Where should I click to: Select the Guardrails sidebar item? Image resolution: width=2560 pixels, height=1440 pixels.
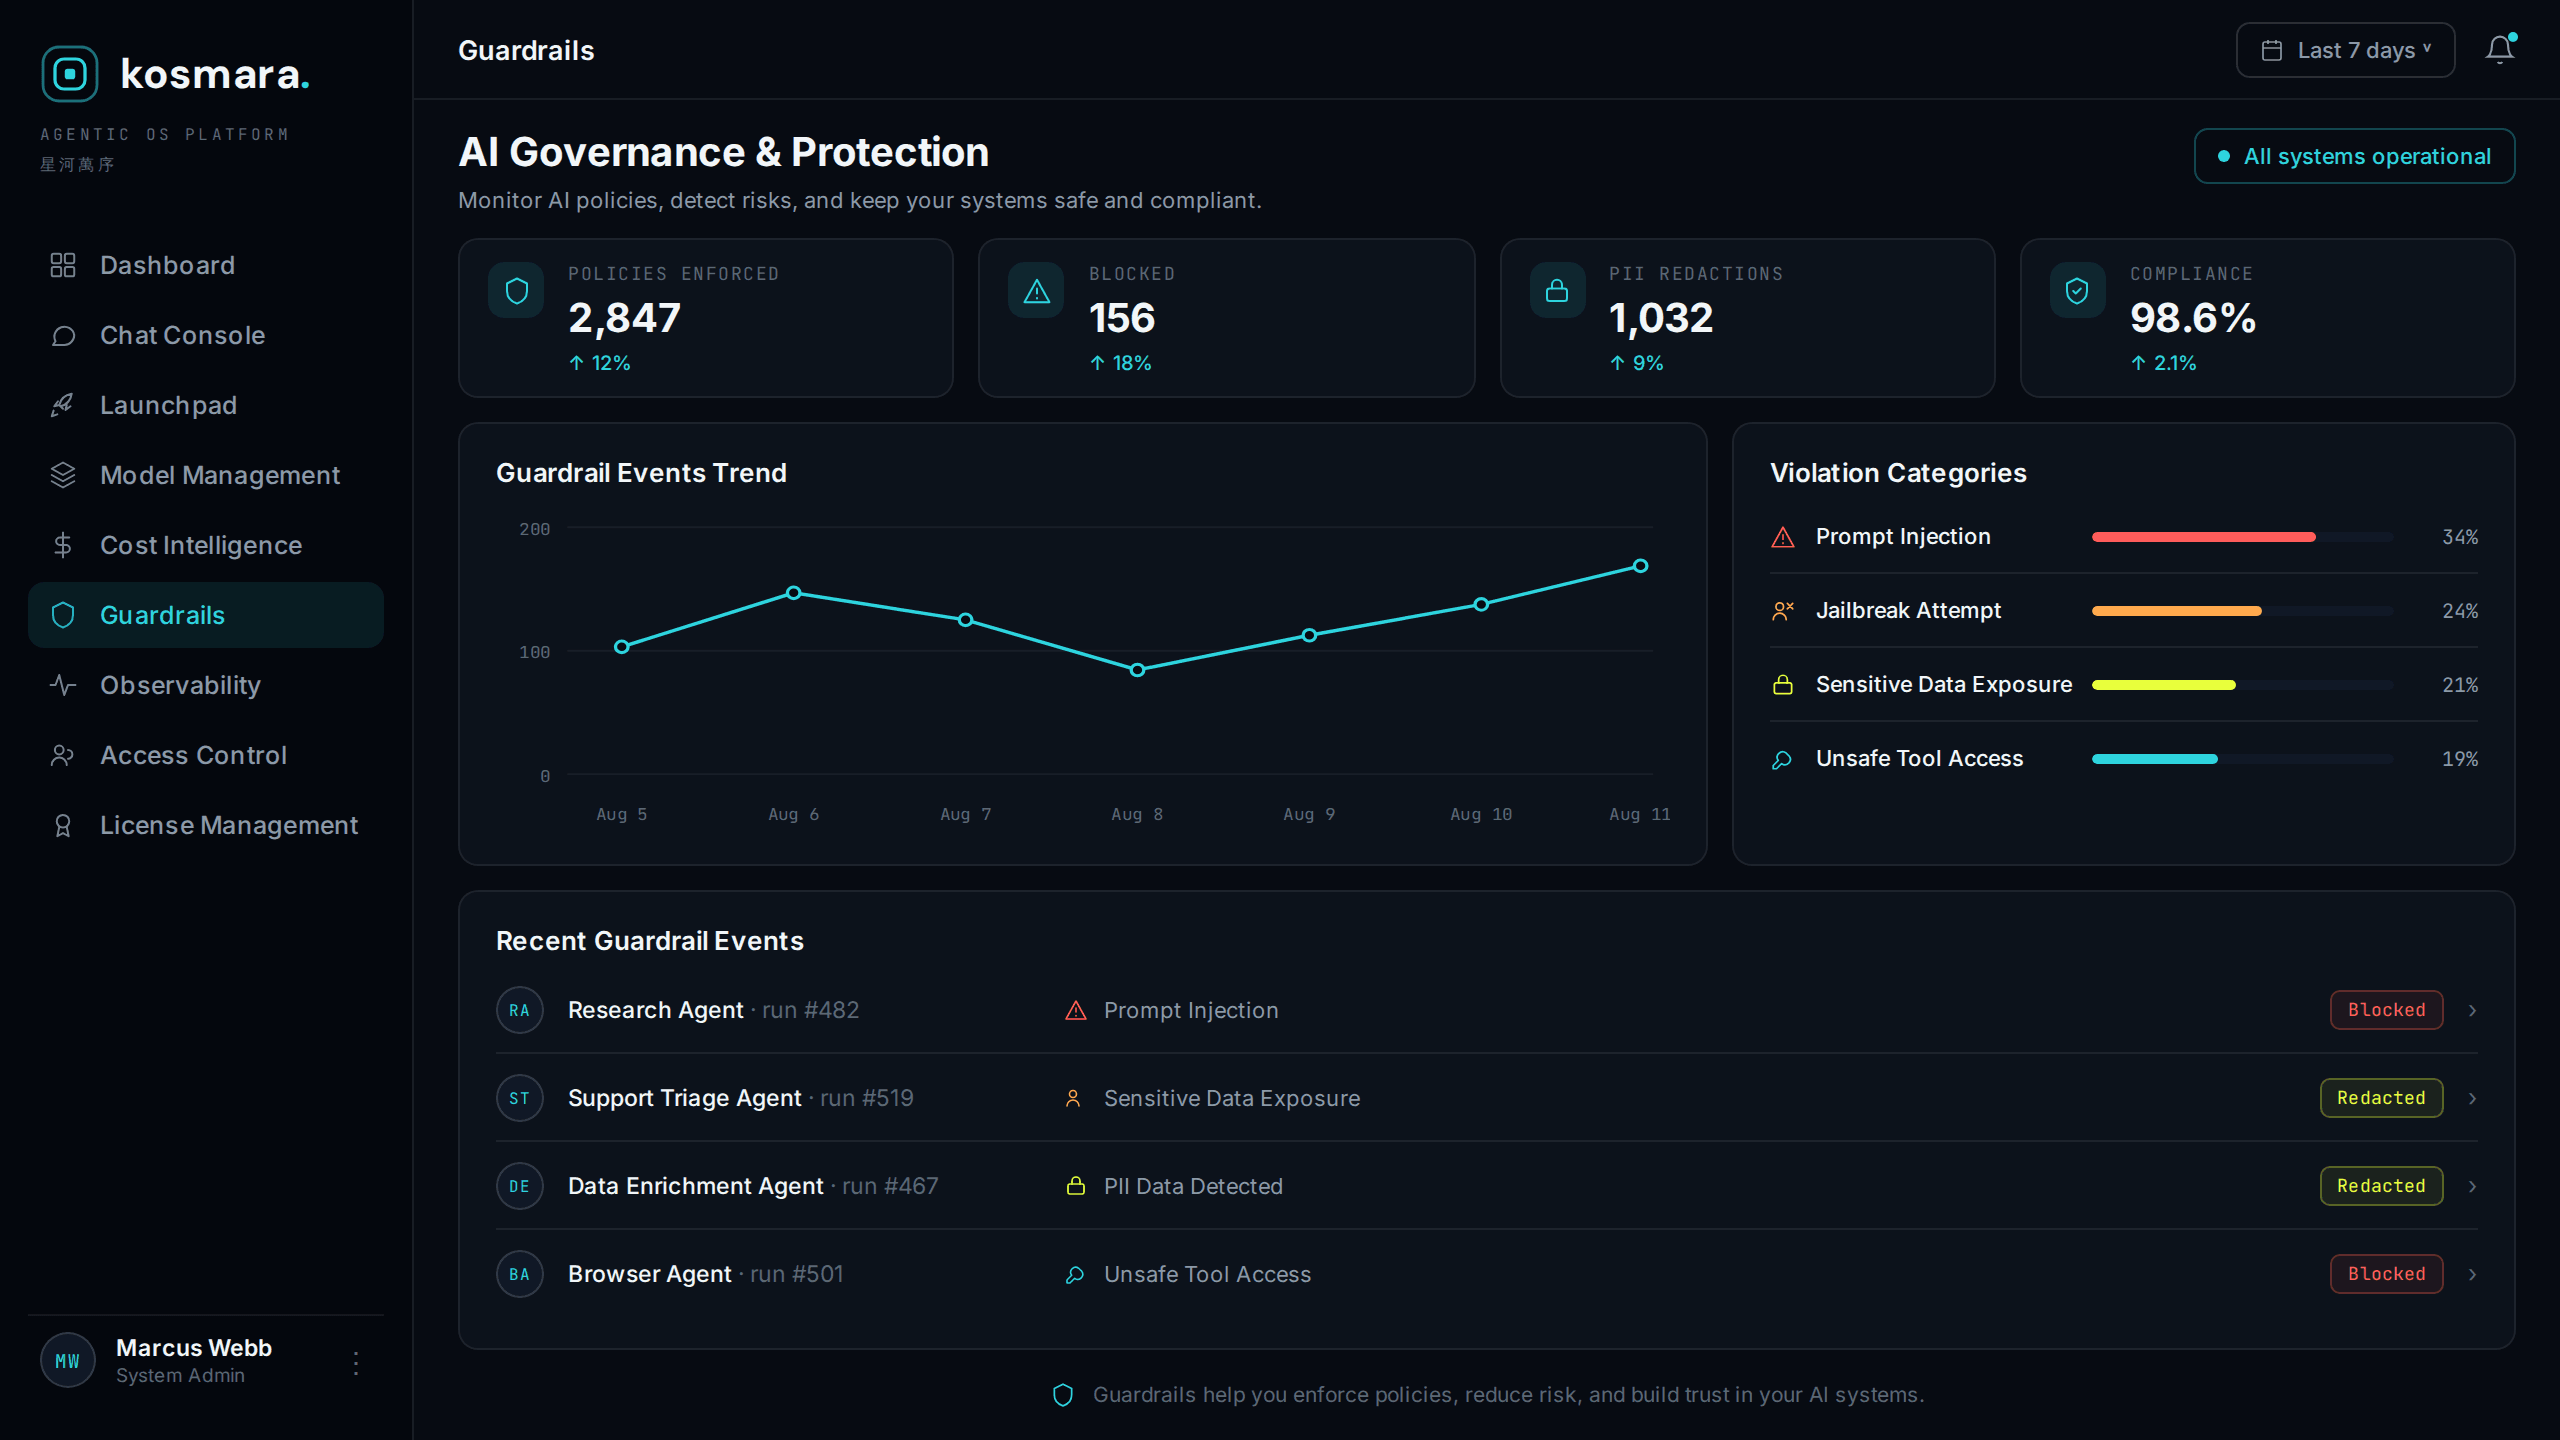click(x=206, y=615)
